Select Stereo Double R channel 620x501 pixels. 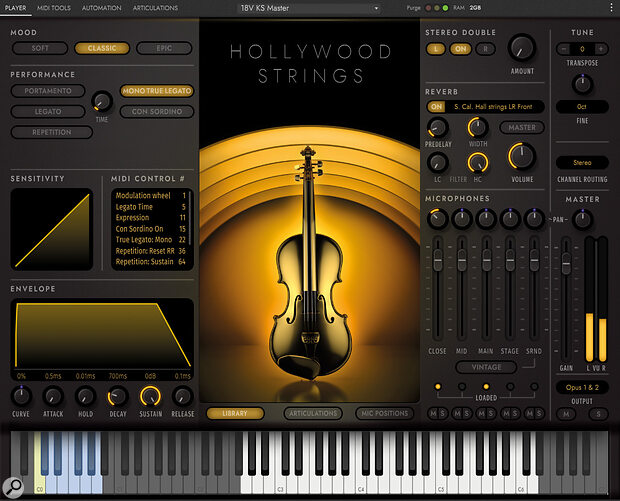485,49
